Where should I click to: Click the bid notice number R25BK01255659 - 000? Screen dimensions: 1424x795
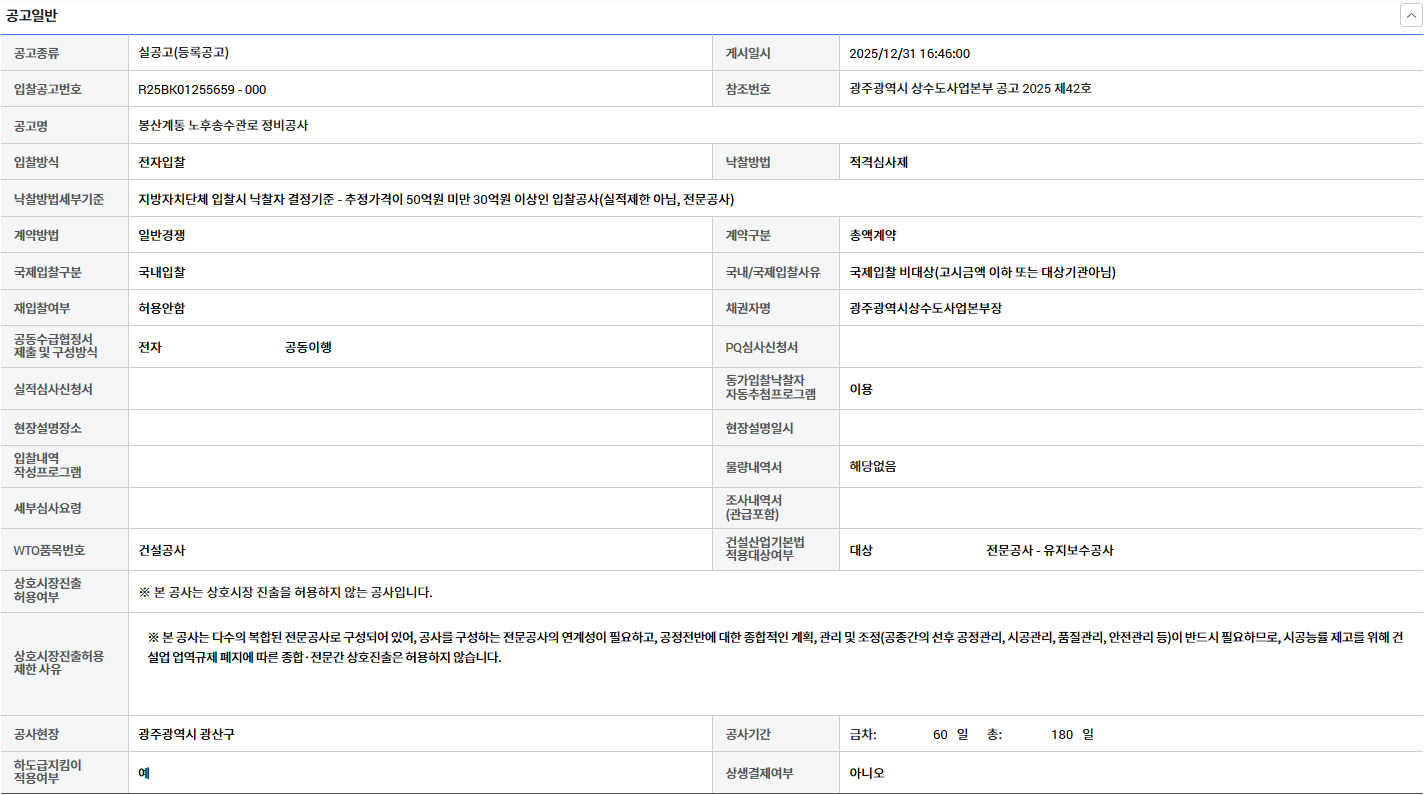coord(202,89)
